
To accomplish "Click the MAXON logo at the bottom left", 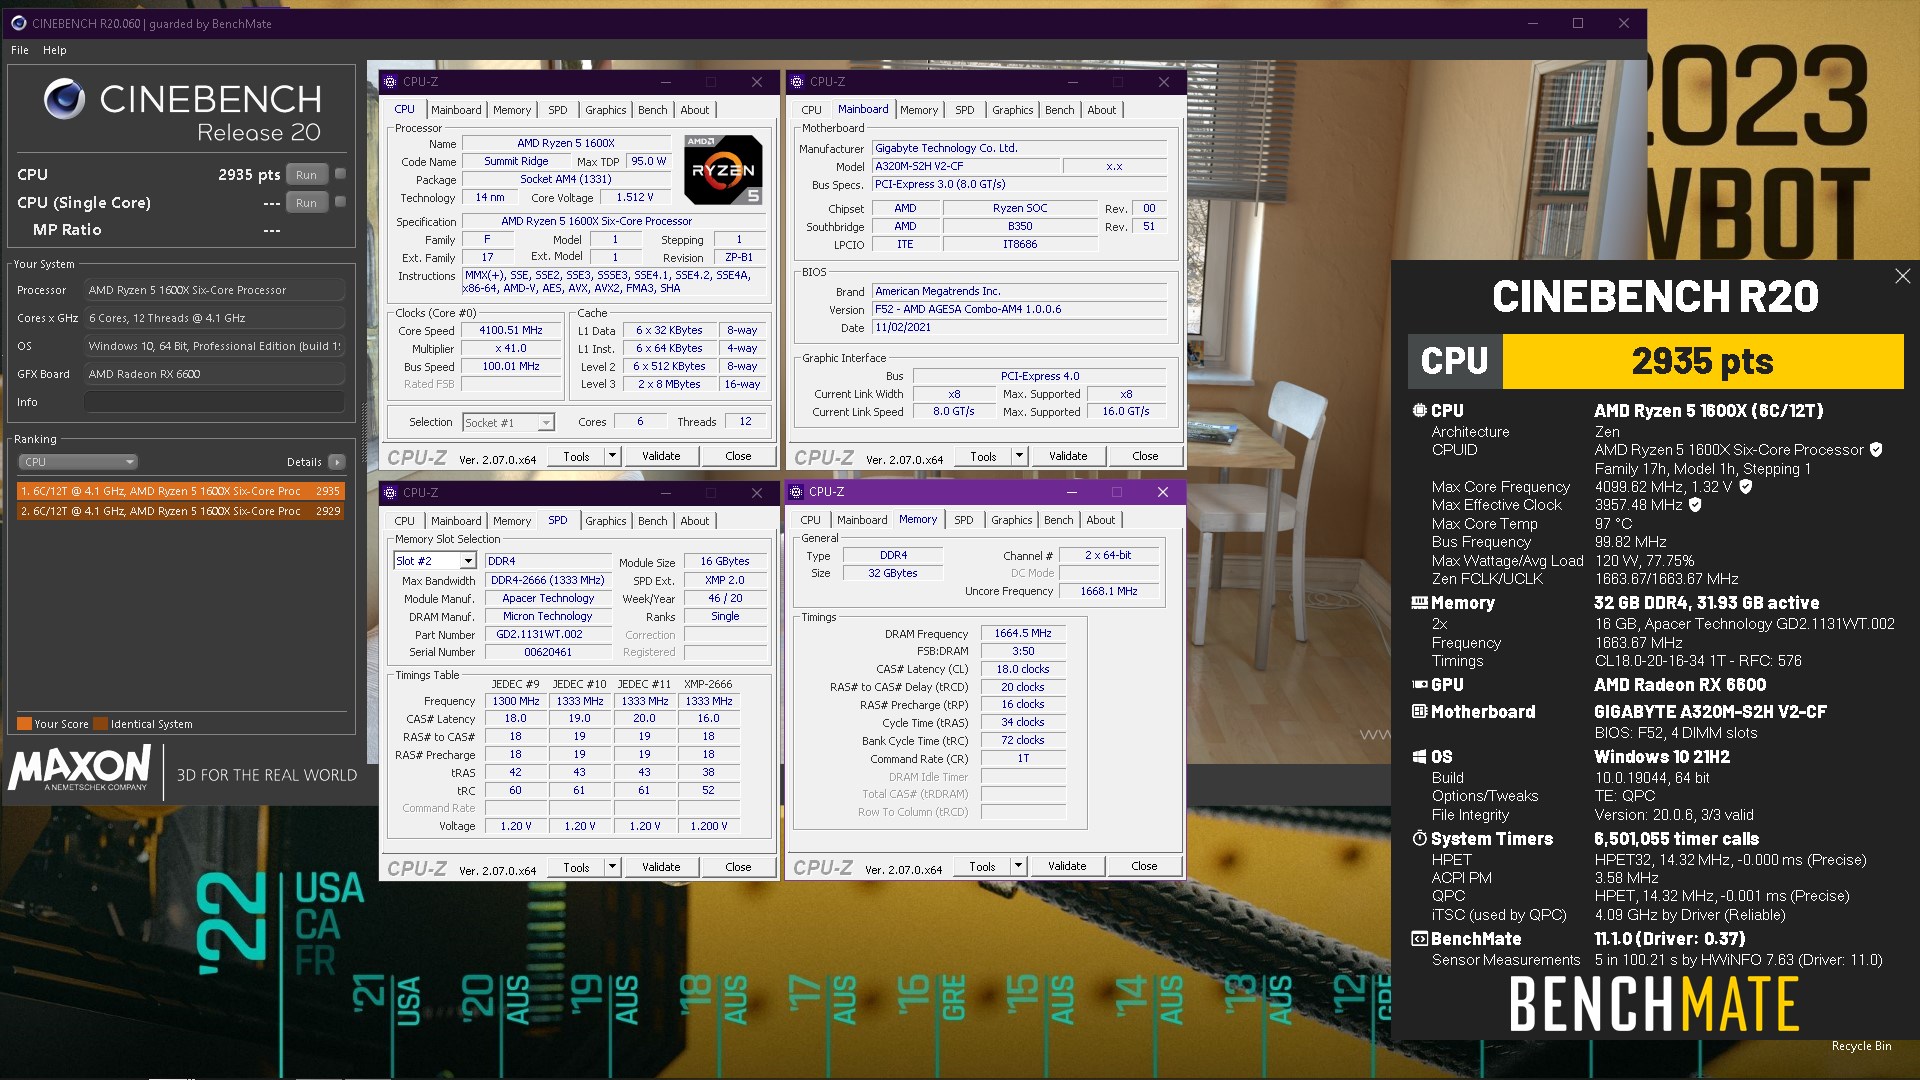I will click(x=80, y=770).
